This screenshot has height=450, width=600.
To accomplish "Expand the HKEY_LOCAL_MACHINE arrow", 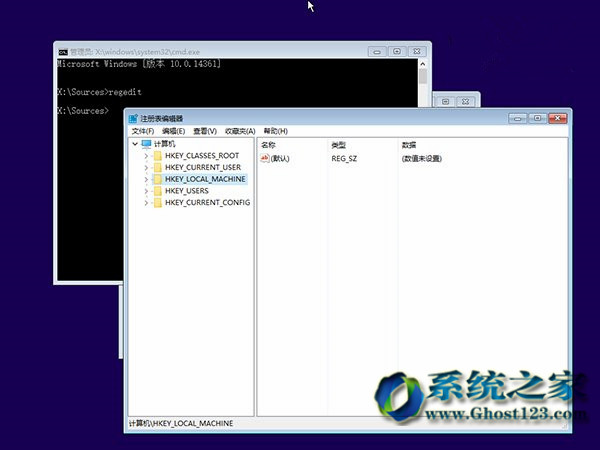I will pos(146,179).
